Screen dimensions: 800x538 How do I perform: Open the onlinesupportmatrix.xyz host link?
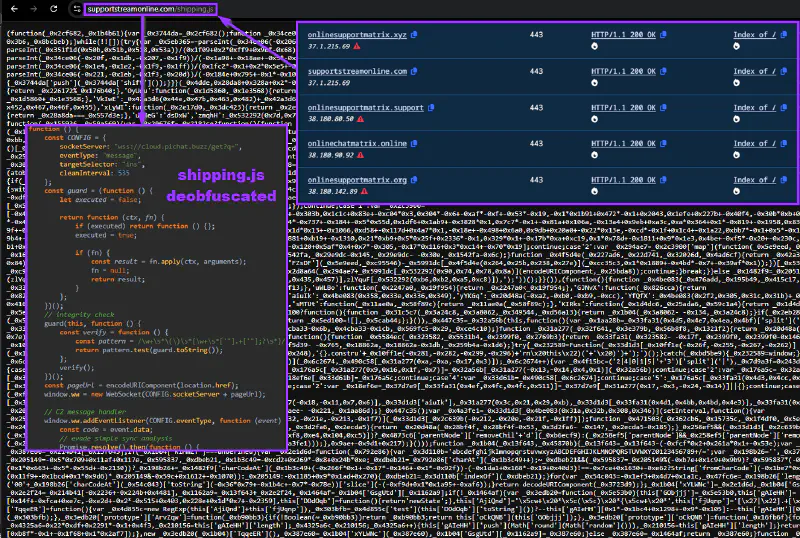coord(357,35)
